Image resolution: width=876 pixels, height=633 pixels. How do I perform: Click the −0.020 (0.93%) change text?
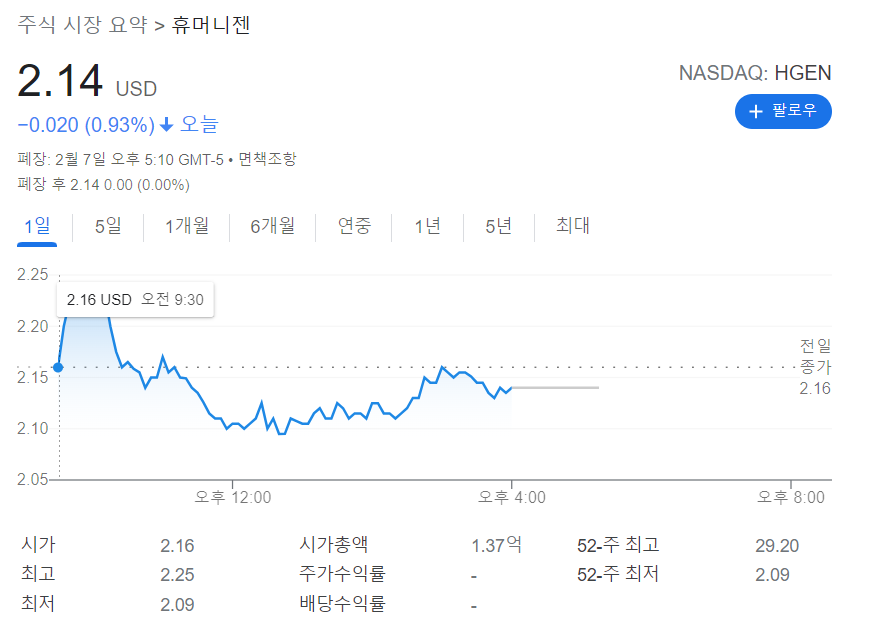click(86, 125)
